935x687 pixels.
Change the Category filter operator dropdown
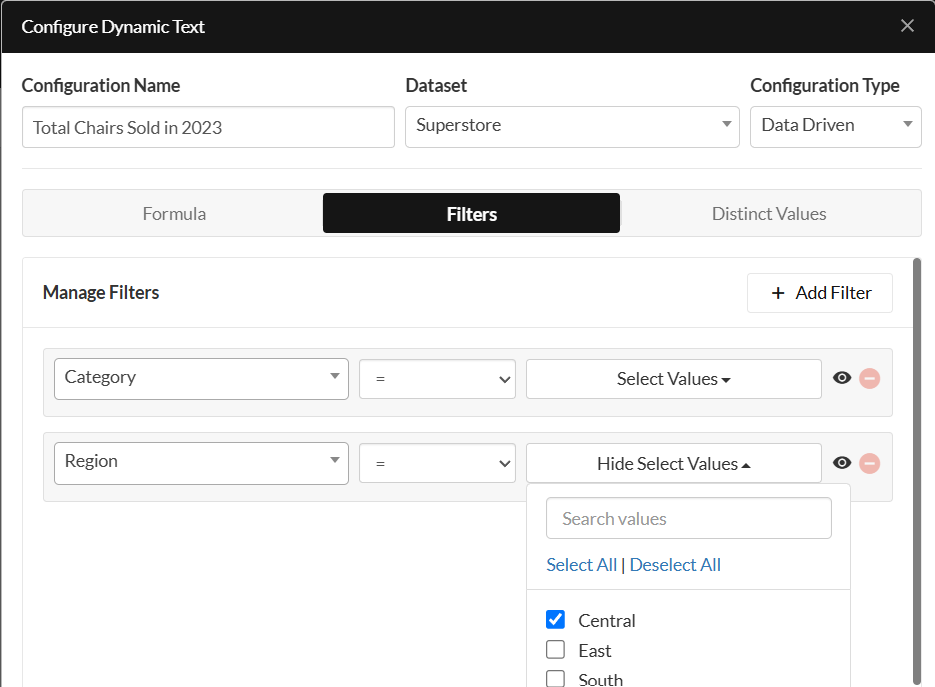point(437,379)
